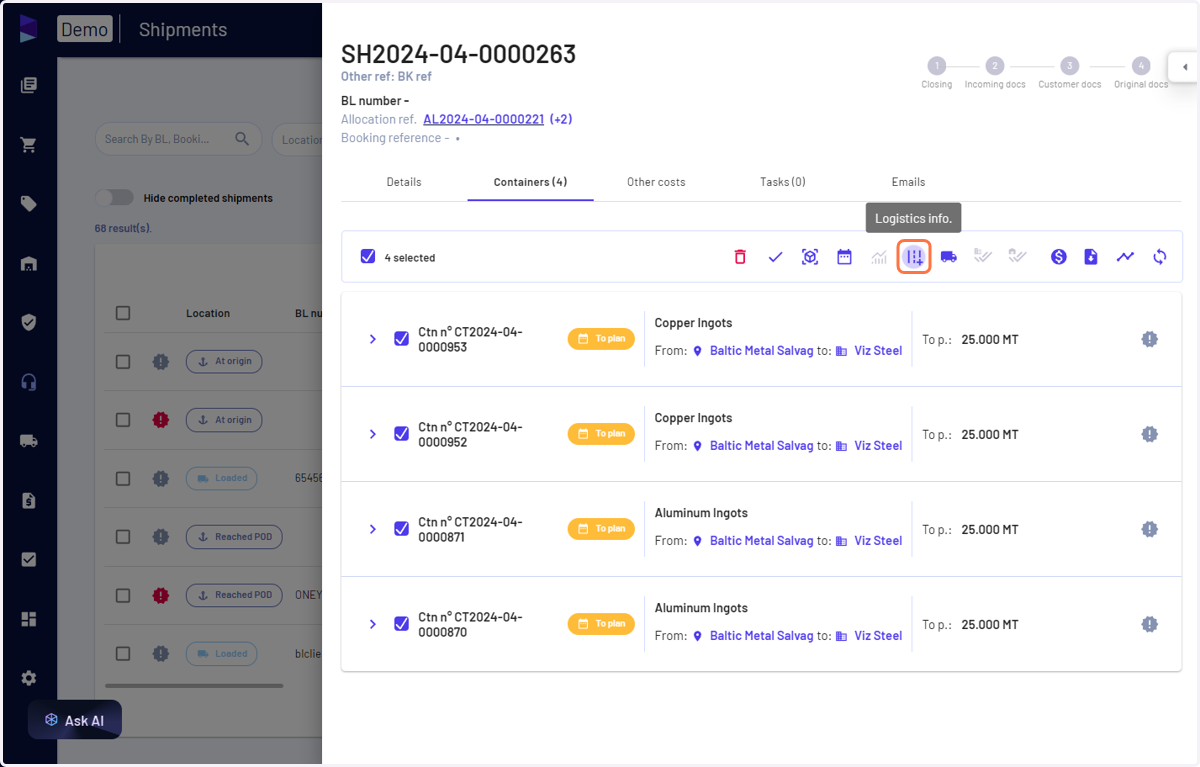This screenshot has height=767, width=1200.
Task: Open the shield check sidebar icon
Action: (29, 322)
